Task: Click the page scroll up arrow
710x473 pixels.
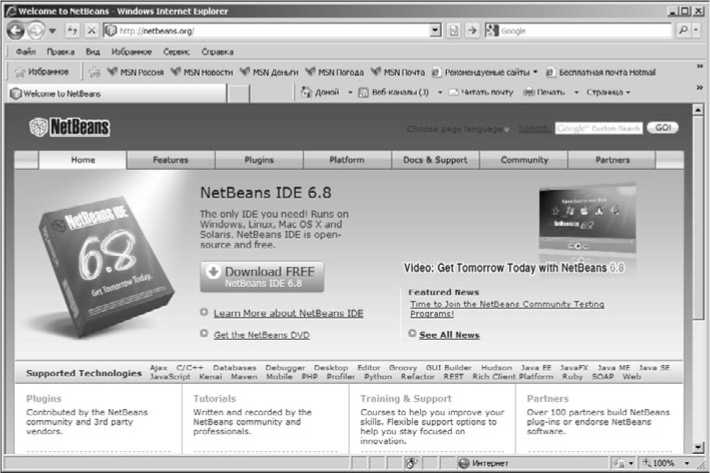Action: tap(698, 110)
